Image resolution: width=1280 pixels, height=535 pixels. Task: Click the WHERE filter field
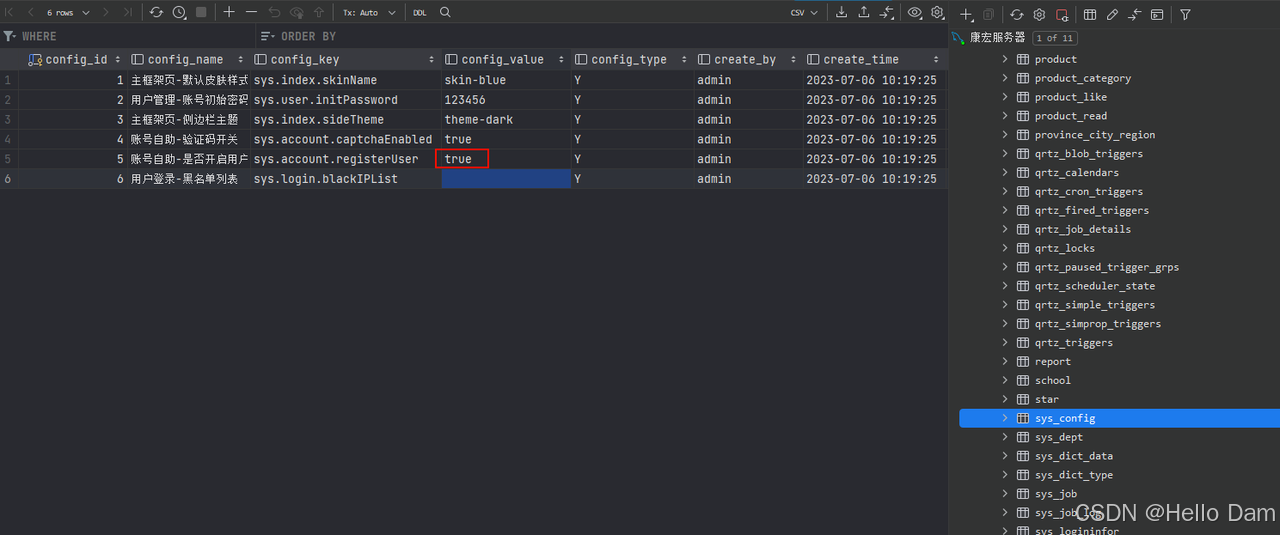pyautogui.click(x=128, y=36)
